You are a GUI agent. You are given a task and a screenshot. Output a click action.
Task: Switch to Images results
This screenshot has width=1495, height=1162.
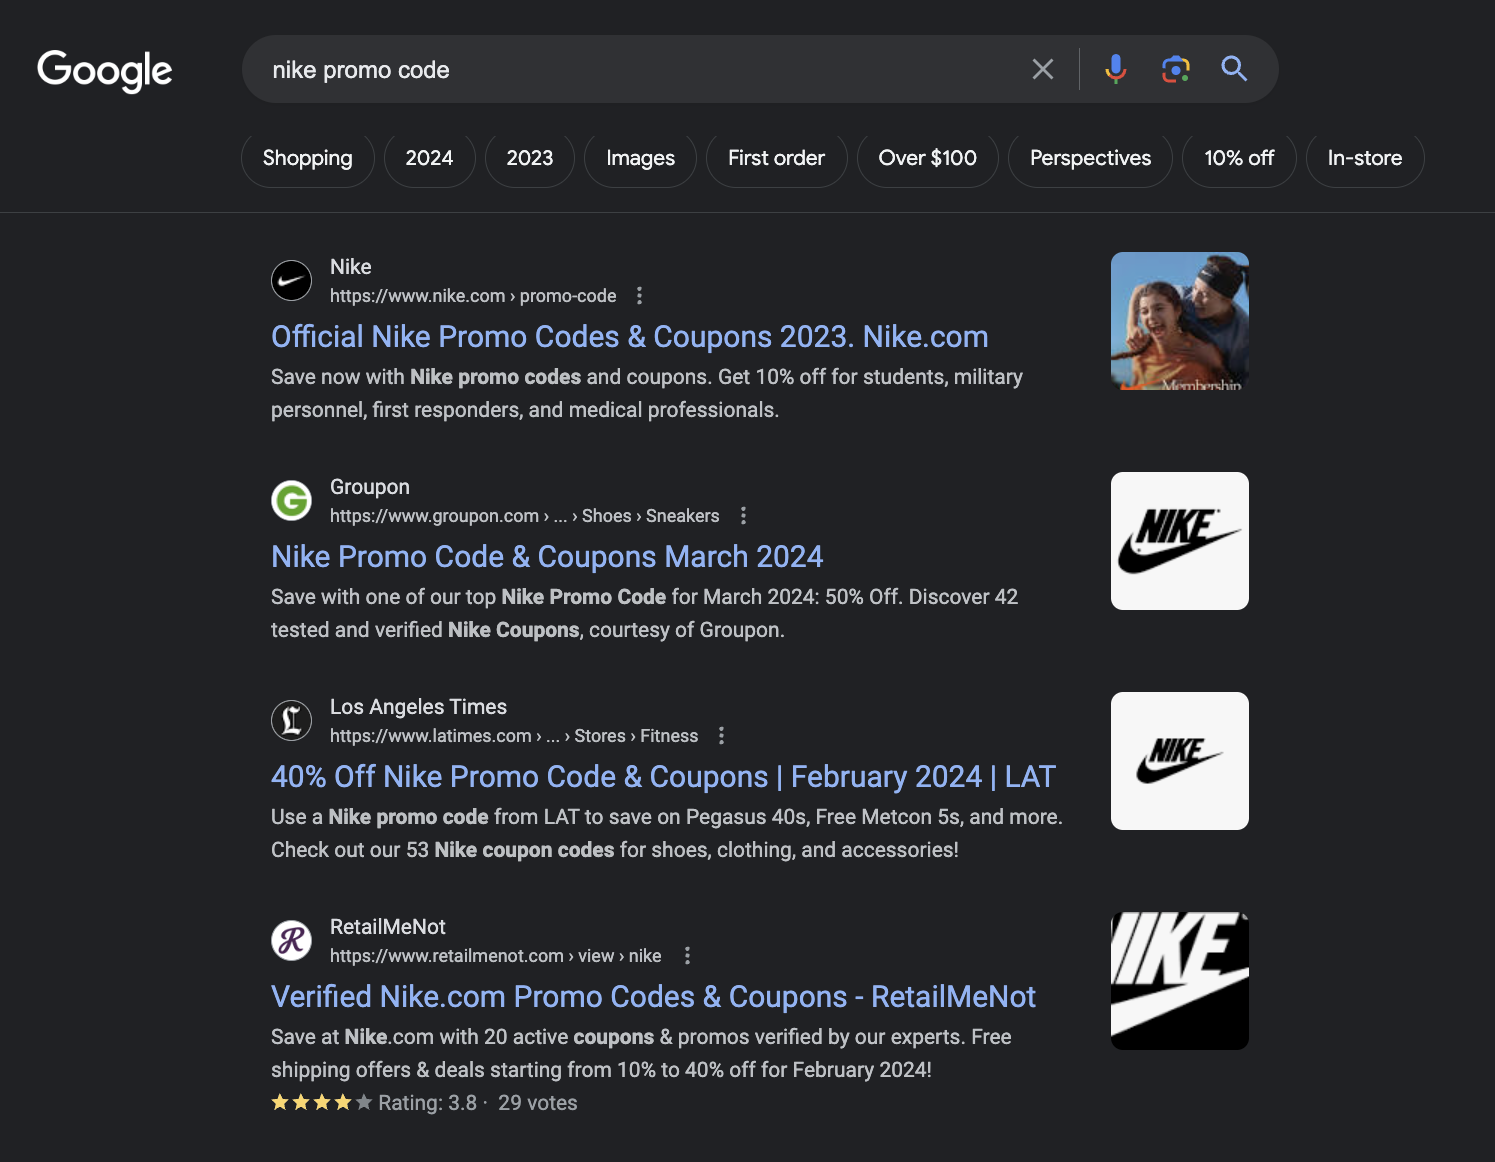(x=641, y=158)
